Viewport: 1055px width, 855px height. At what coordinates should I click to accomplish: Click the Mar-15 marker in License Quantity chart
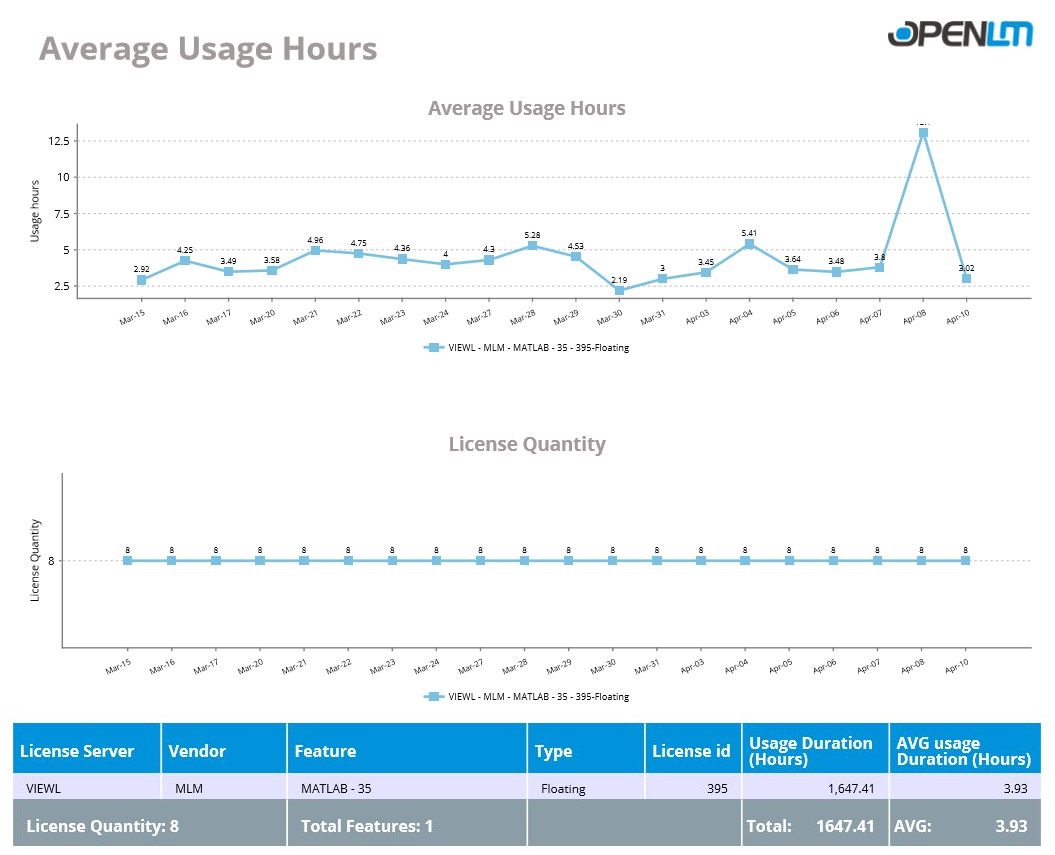tap(127, 561)
